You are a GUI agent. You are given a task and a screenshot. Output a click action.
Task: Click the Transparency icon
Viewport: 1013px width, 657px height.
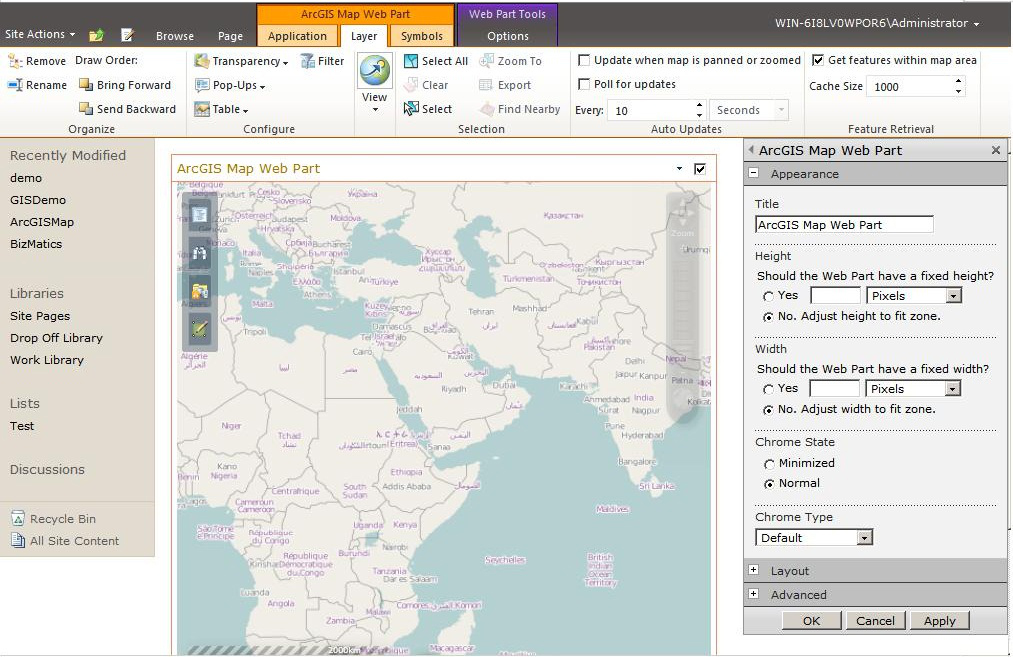(202, 61)
